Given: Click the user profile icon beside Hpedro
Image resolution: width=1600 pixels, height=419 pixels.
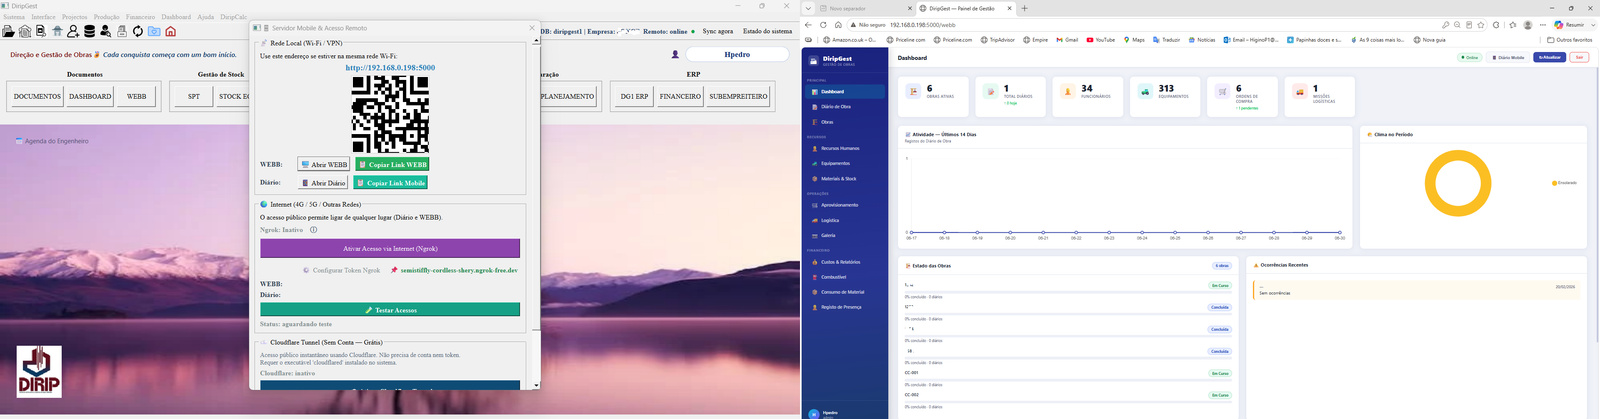Looking at the screenshot, I should click(675, 55).
